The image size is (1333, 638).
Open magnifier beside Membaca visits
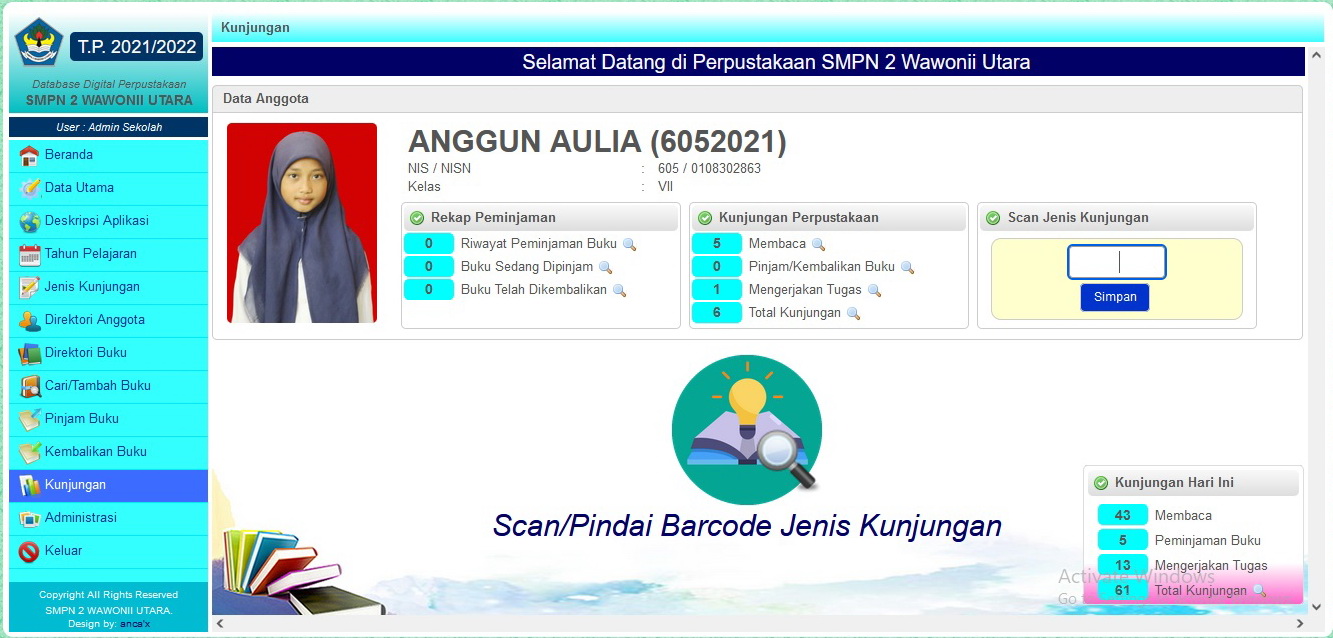(818, 244)
